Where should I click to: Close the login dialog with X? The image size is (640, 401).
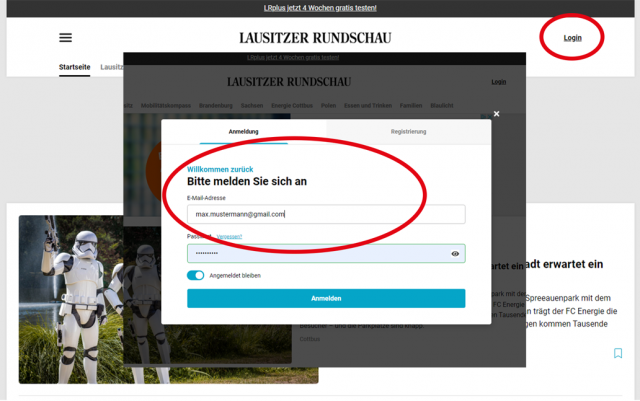coord(496,114)
